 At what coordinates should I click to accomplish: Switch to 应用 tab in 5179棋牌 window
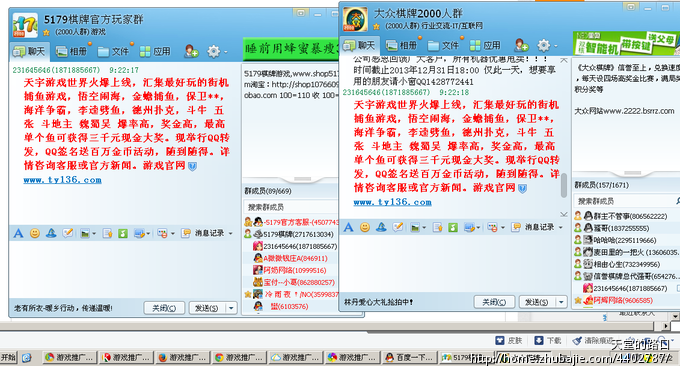pyautogui.click(x=155, y=52)
